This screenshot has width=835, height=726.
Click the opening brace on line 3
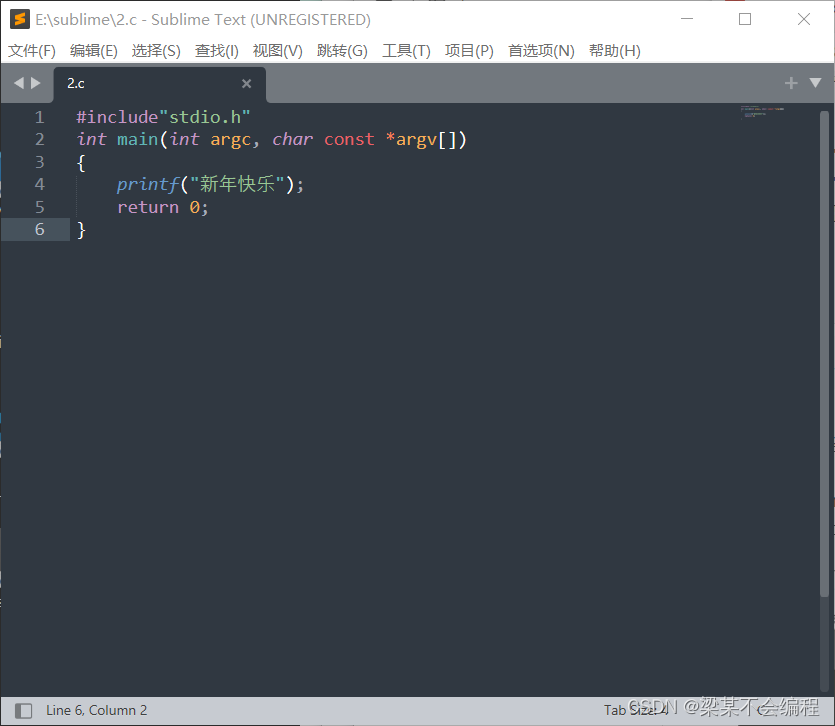coord(81,162)
